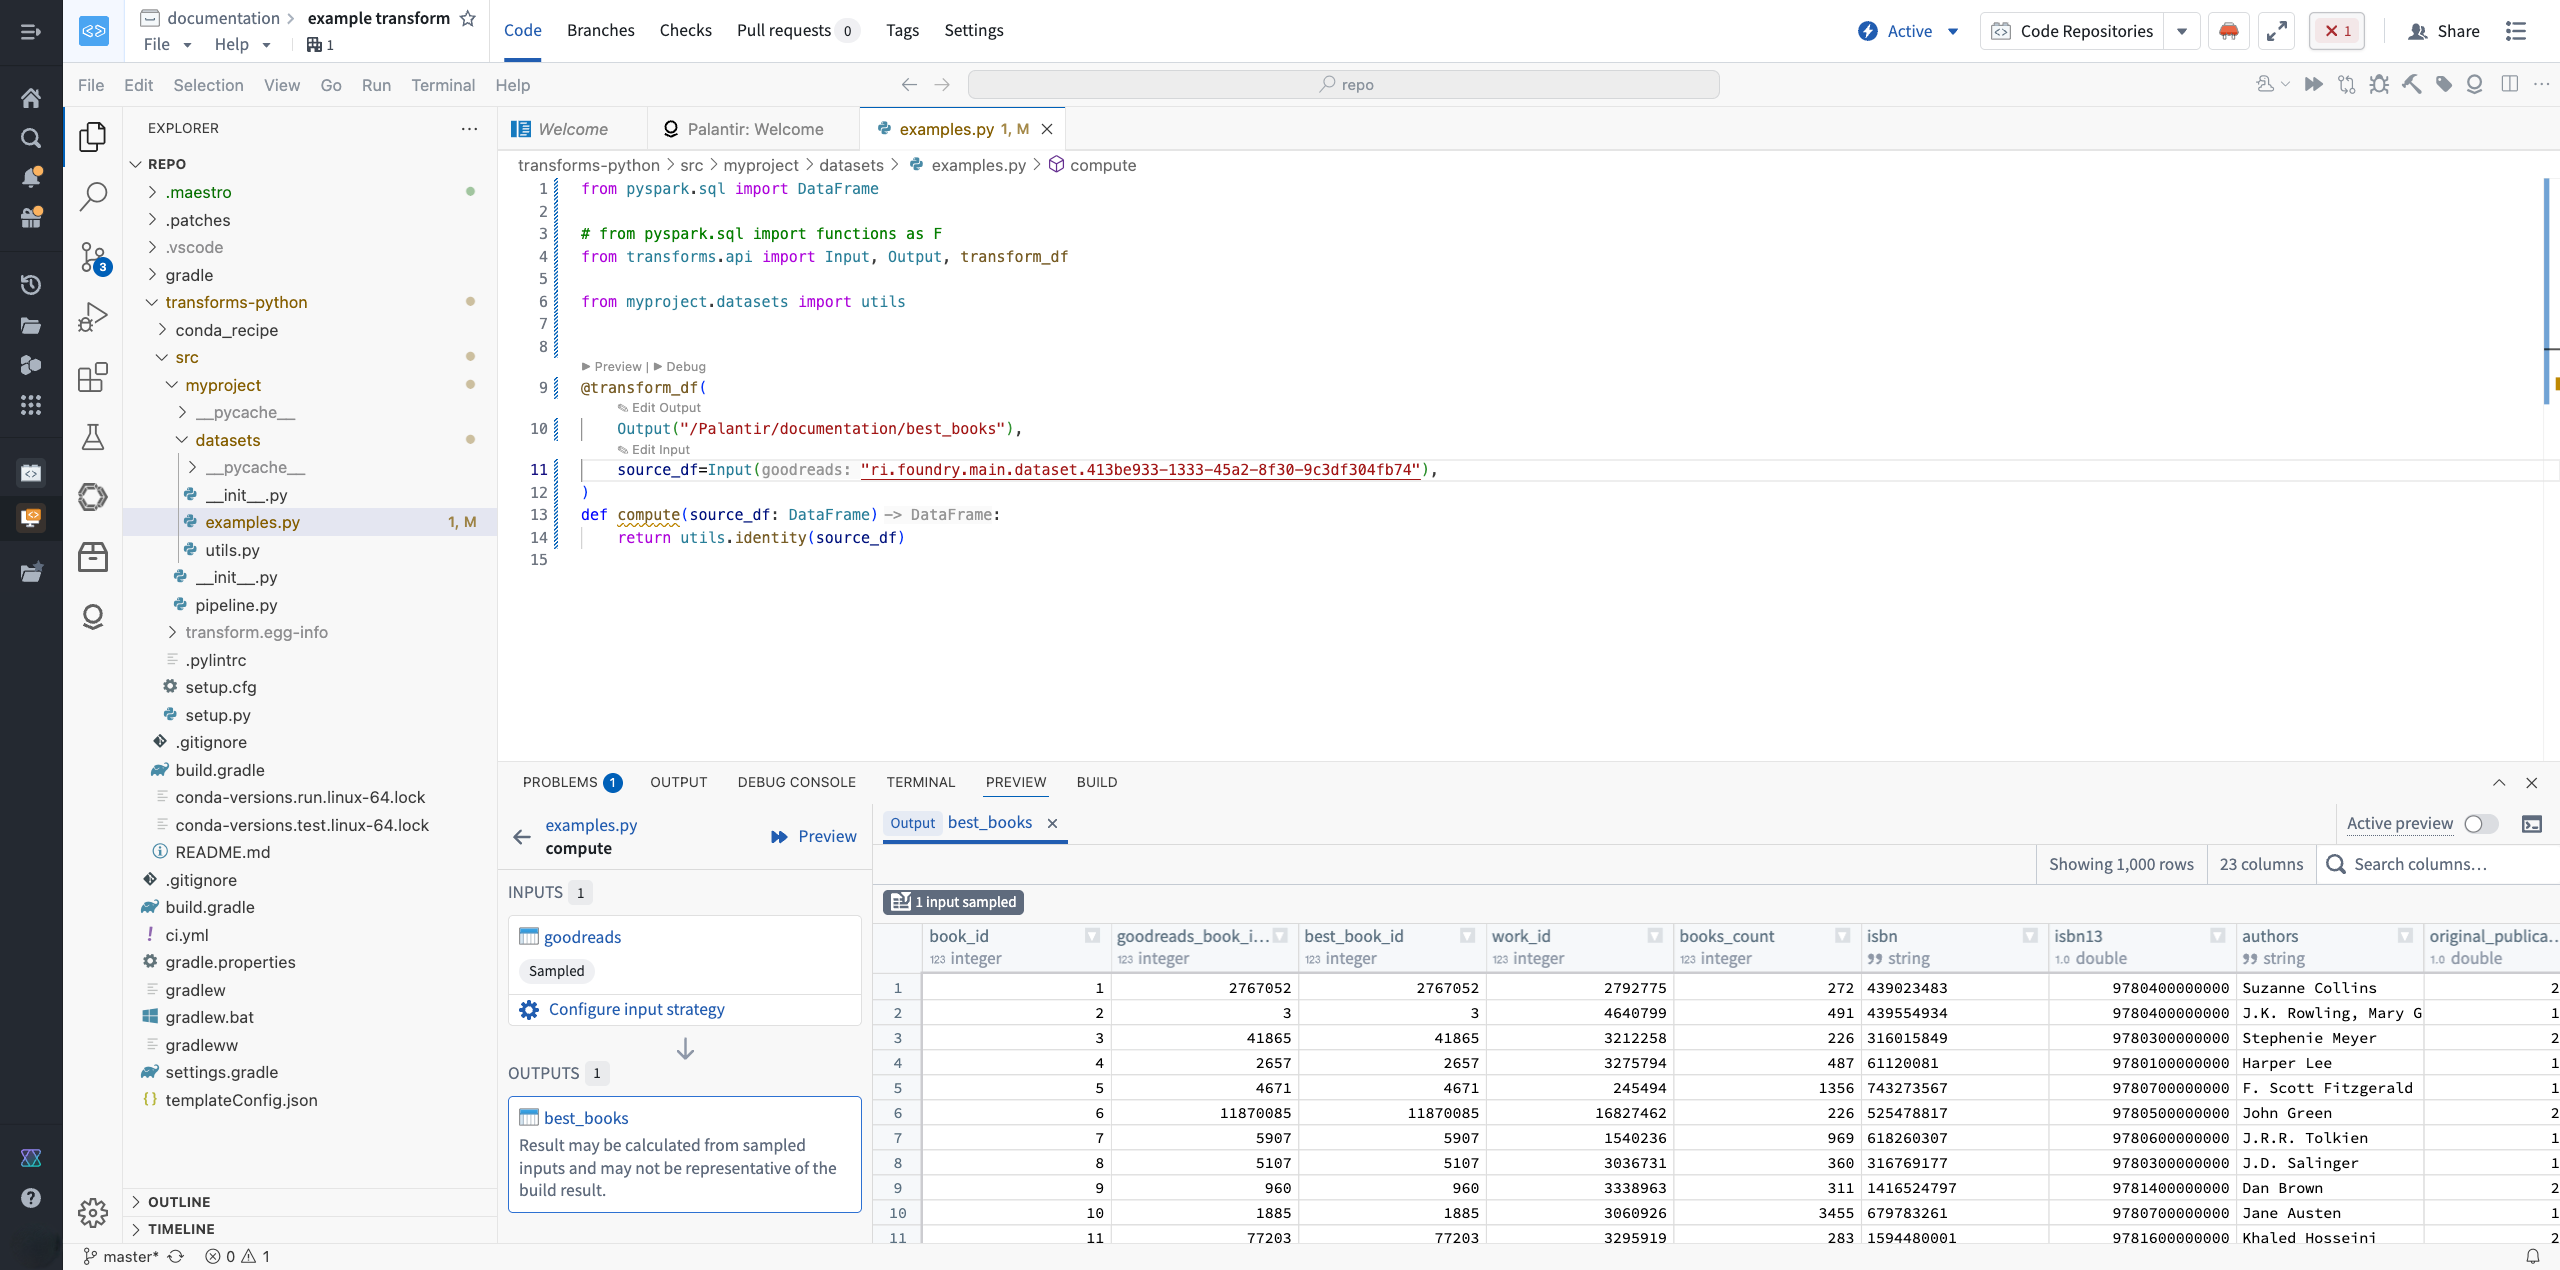2560x1270 pixels.
Task: Click the master branch in status bar
Action: pos(120,1256)
